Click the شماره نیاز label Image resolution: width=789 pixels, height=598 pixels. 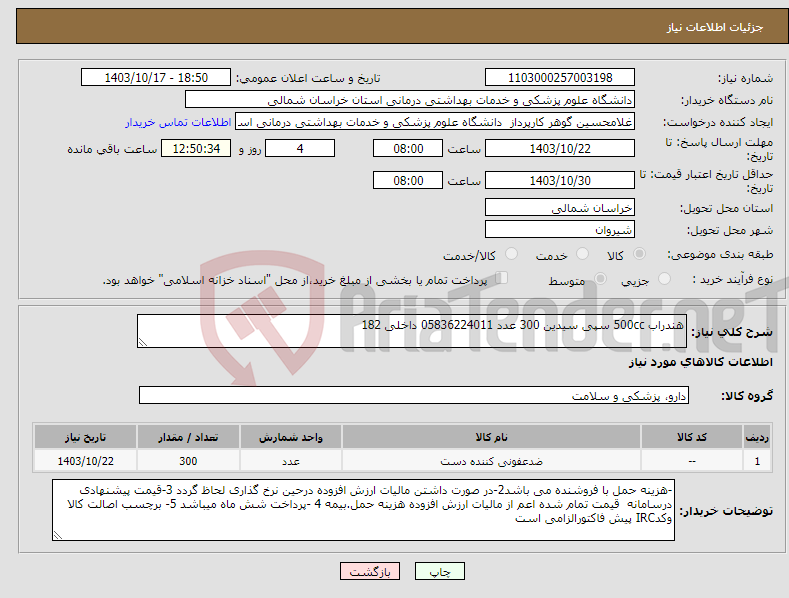click(745, 79)
